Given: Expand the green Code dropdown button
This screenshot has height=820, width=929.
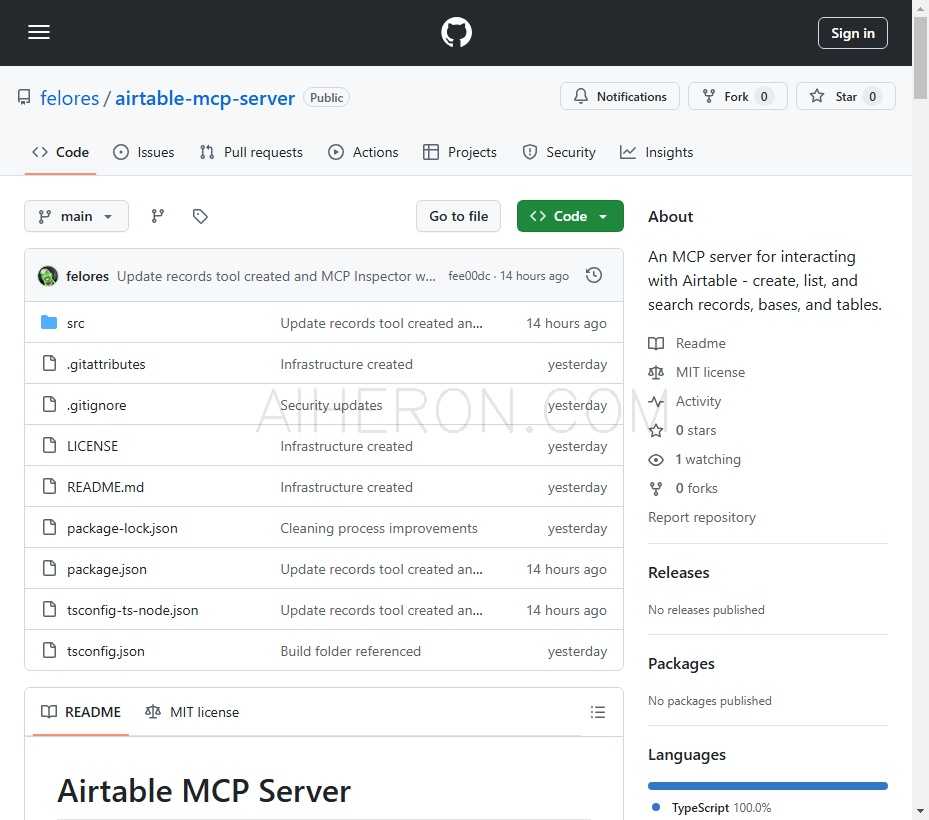Looking at the screenshot, I should pos(570,216).
